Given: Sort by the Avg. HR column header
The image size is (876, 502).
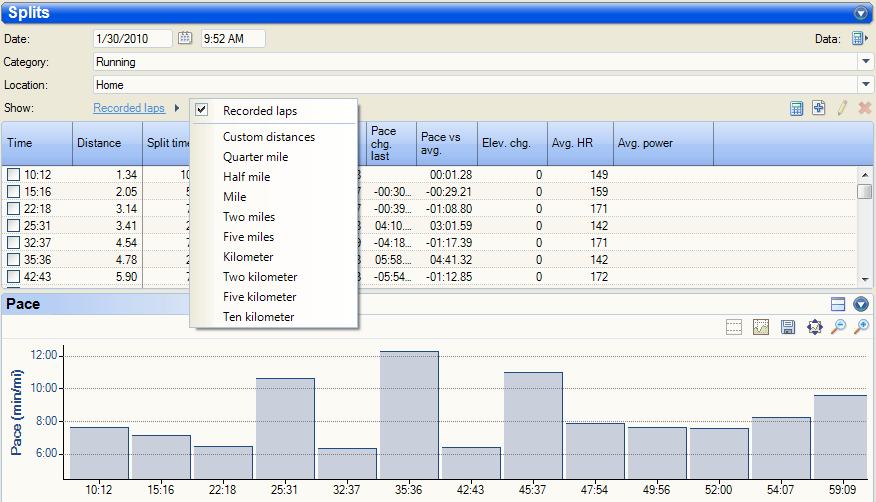Looking at the screenshot, I should point(580,143).
